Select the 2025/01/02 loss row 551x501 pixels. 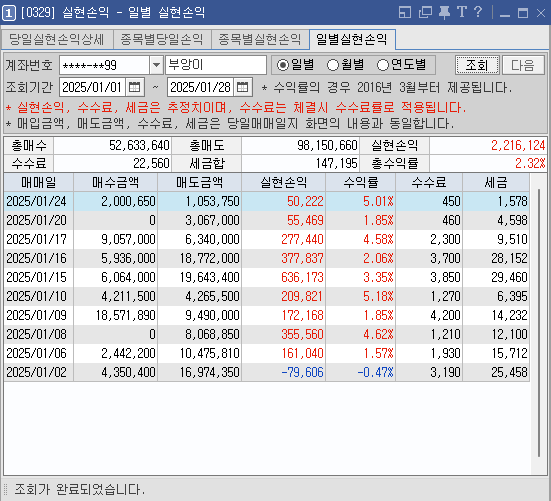coord(266,372)
